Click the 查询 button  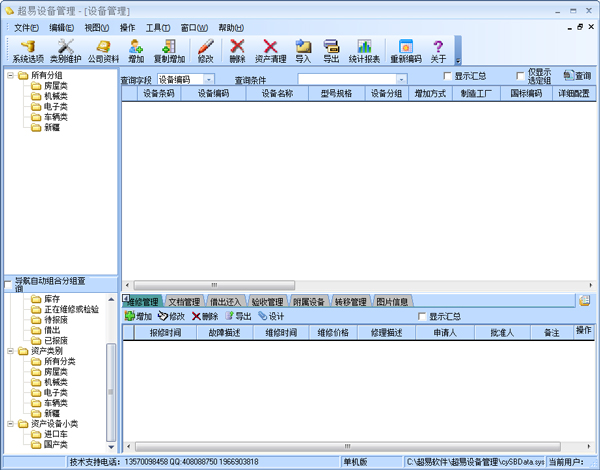577,76
